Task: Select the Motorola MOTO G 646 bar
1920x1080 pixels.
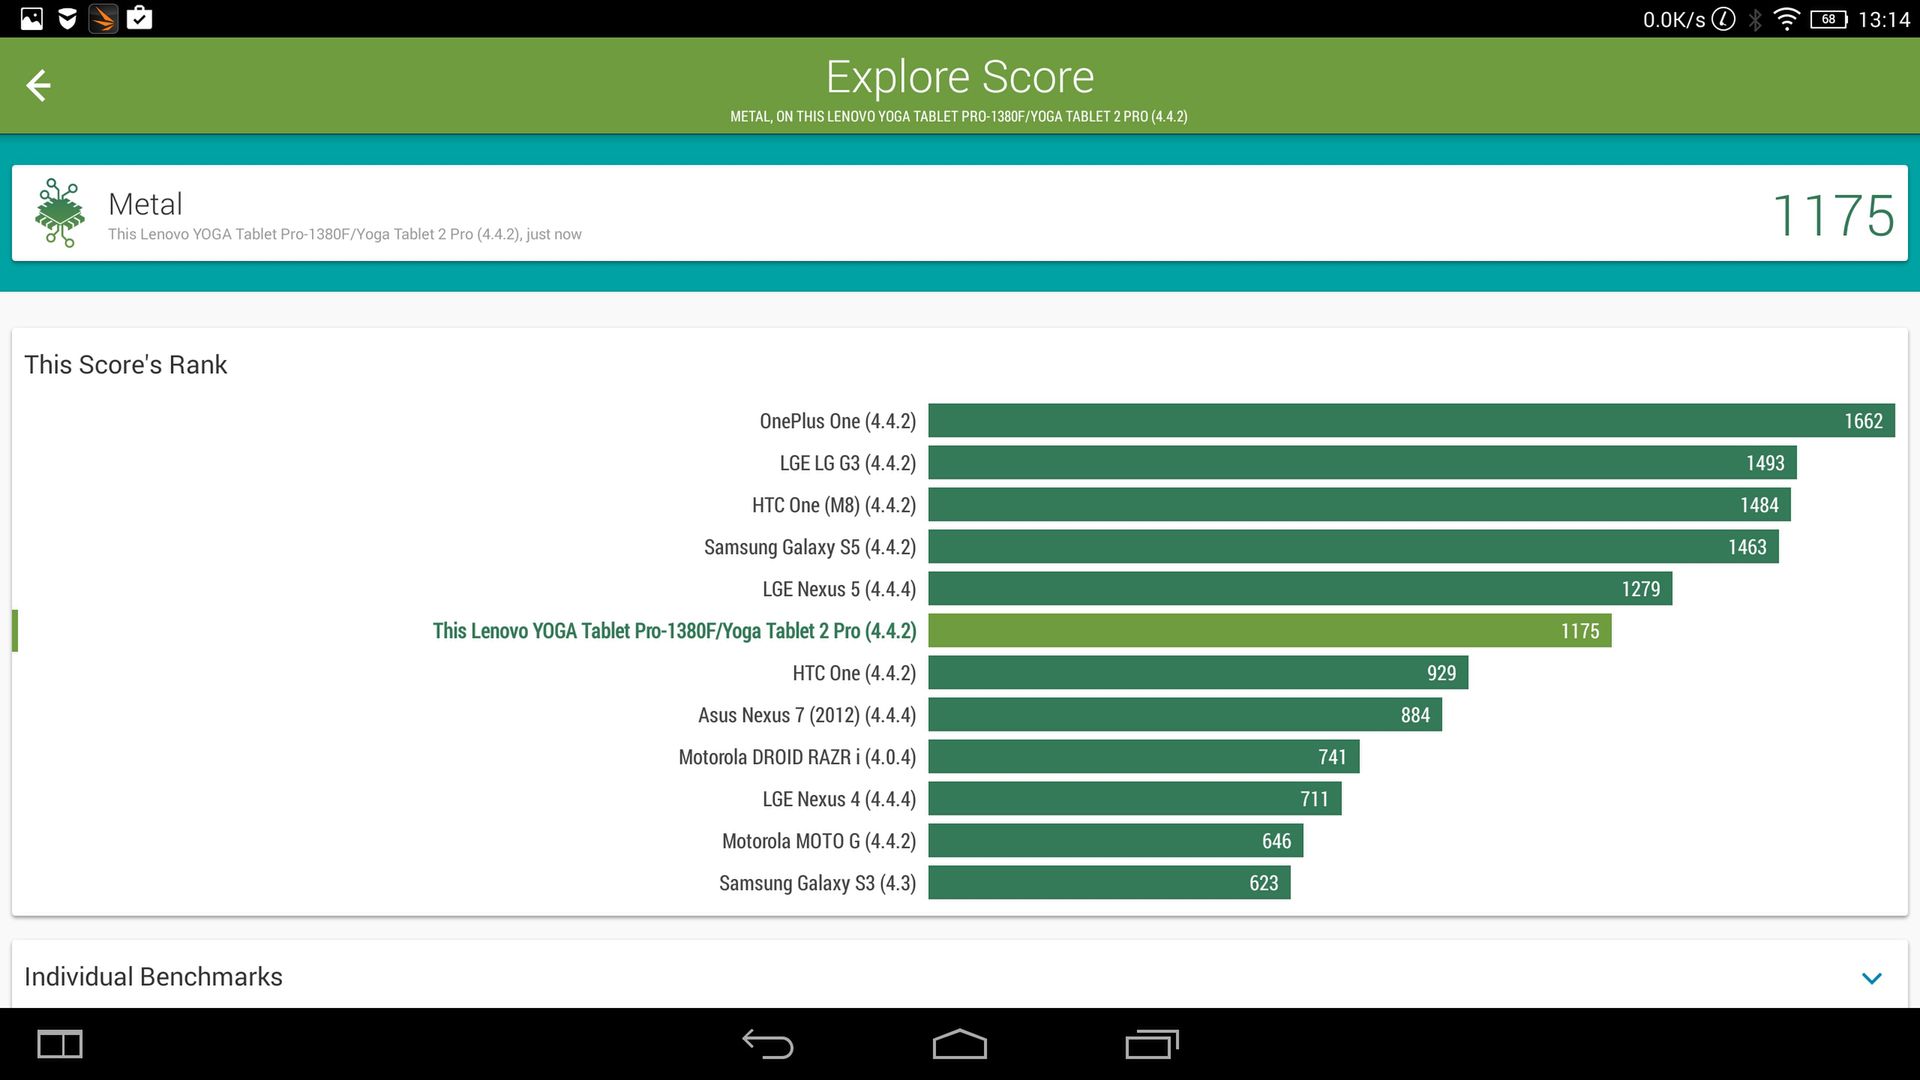Action: pyautogui.click(x=1116, y=841)
